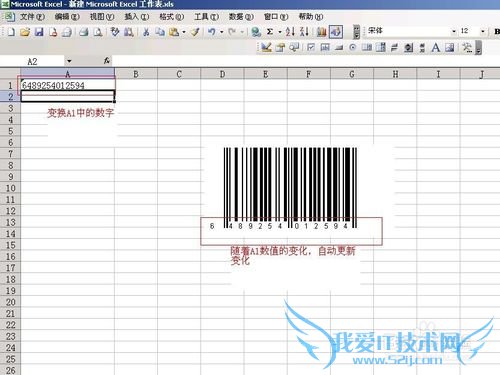Open the 编辑 (Edit) menu

click(67, 16)
